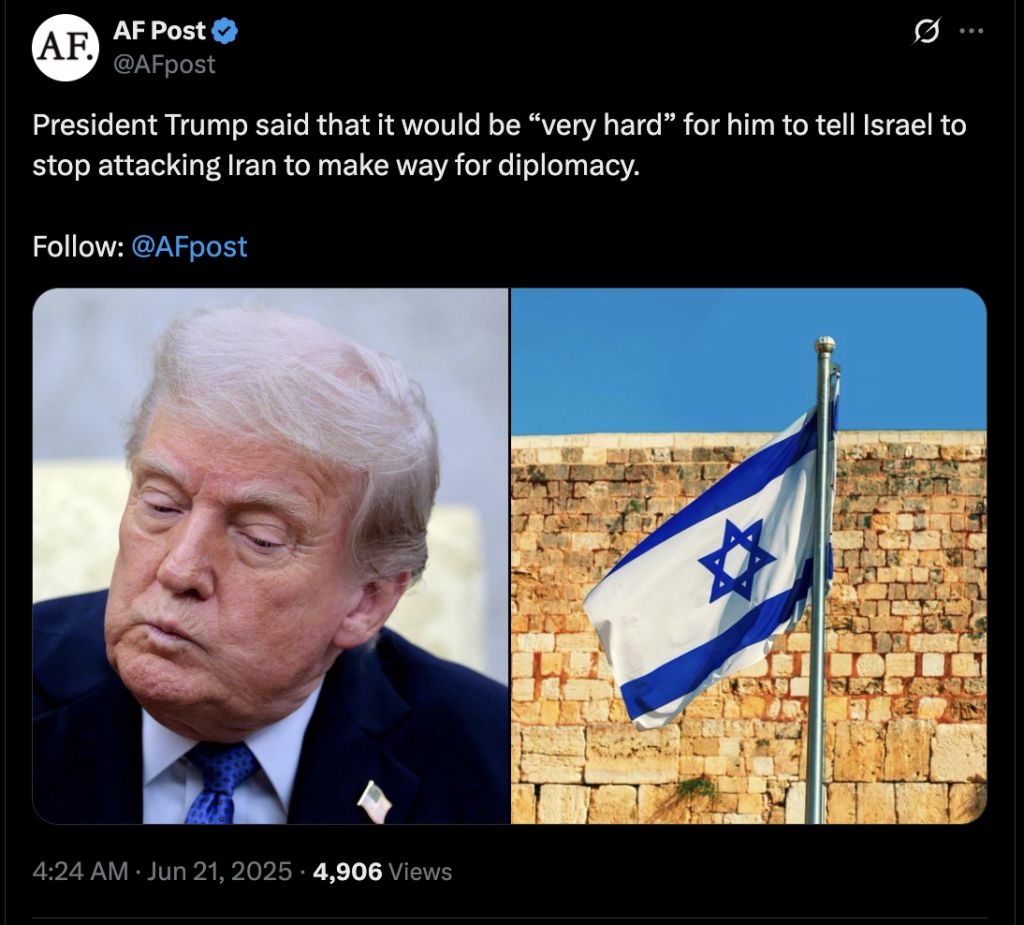Click the "Follow:" text label
The height and width of the screenshot is (925, 1024).
78,247
